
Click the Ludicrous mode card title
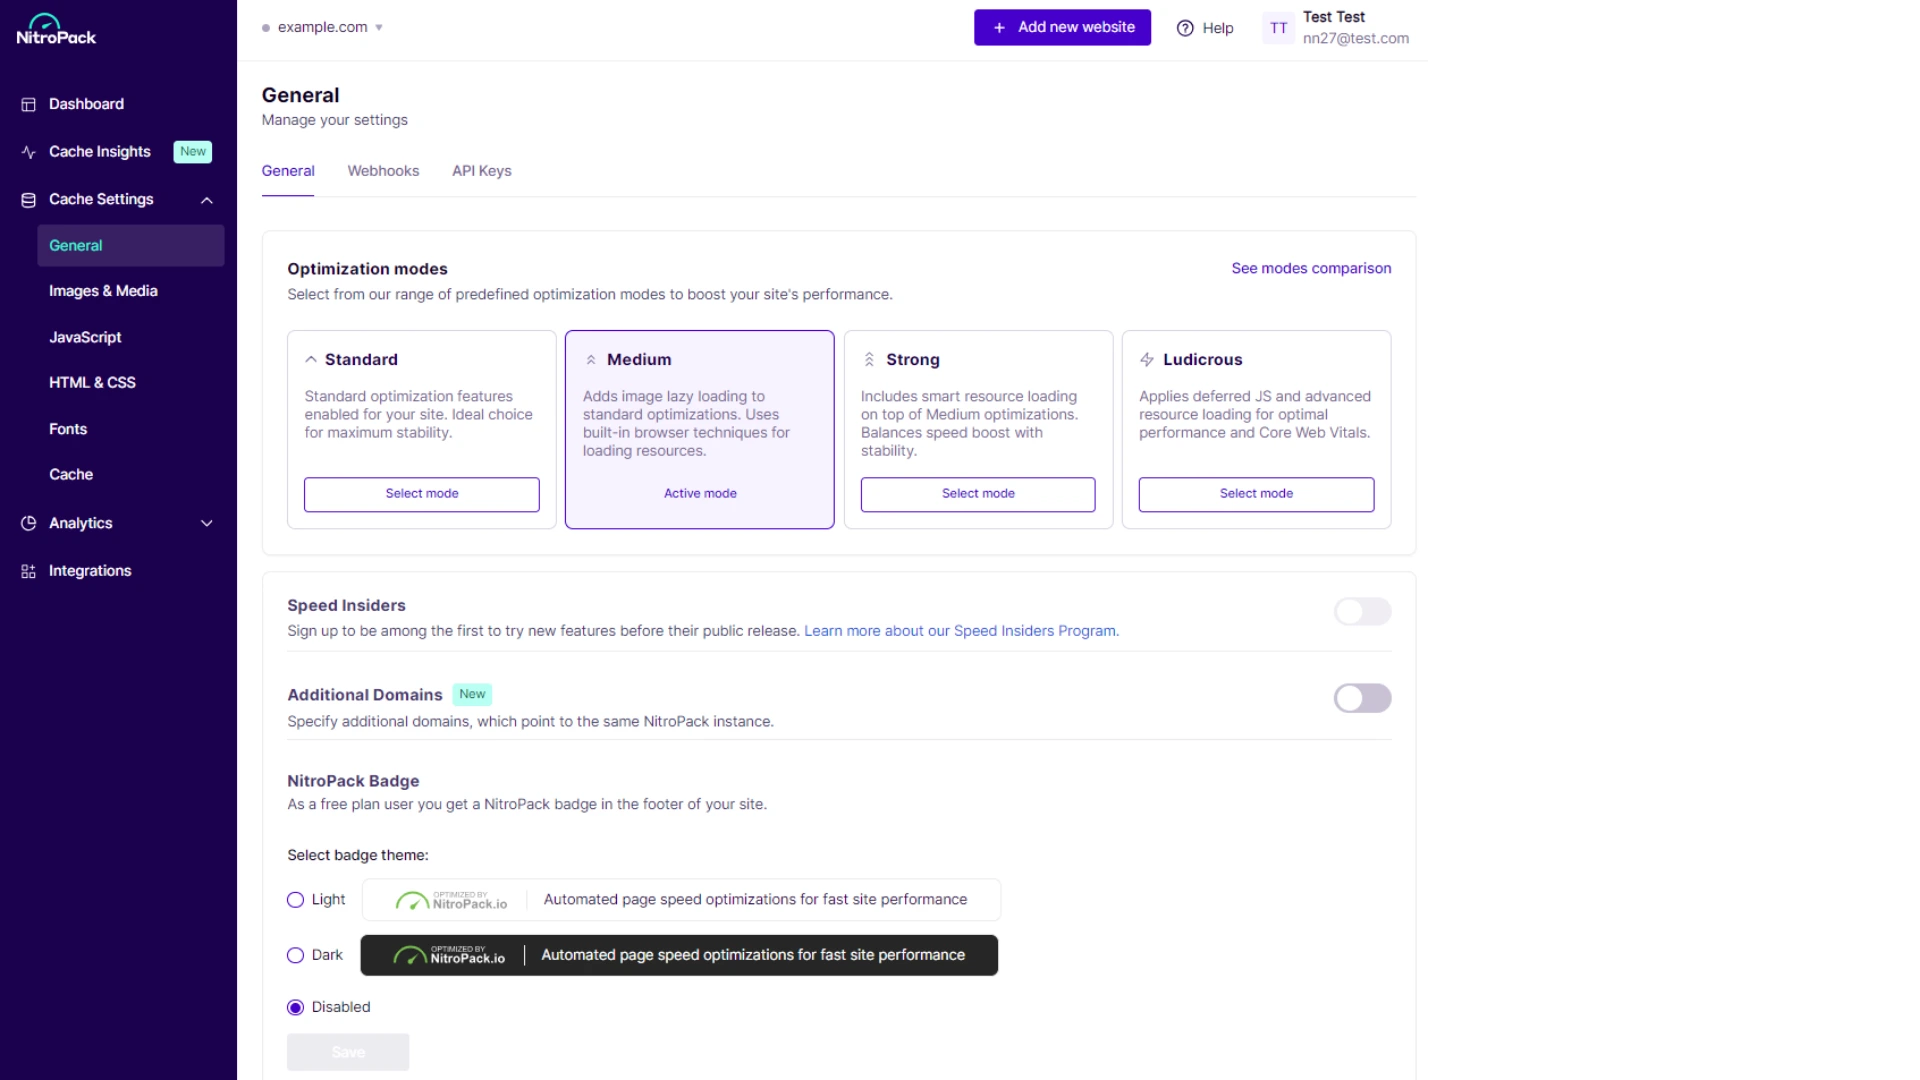point(1203,359)
